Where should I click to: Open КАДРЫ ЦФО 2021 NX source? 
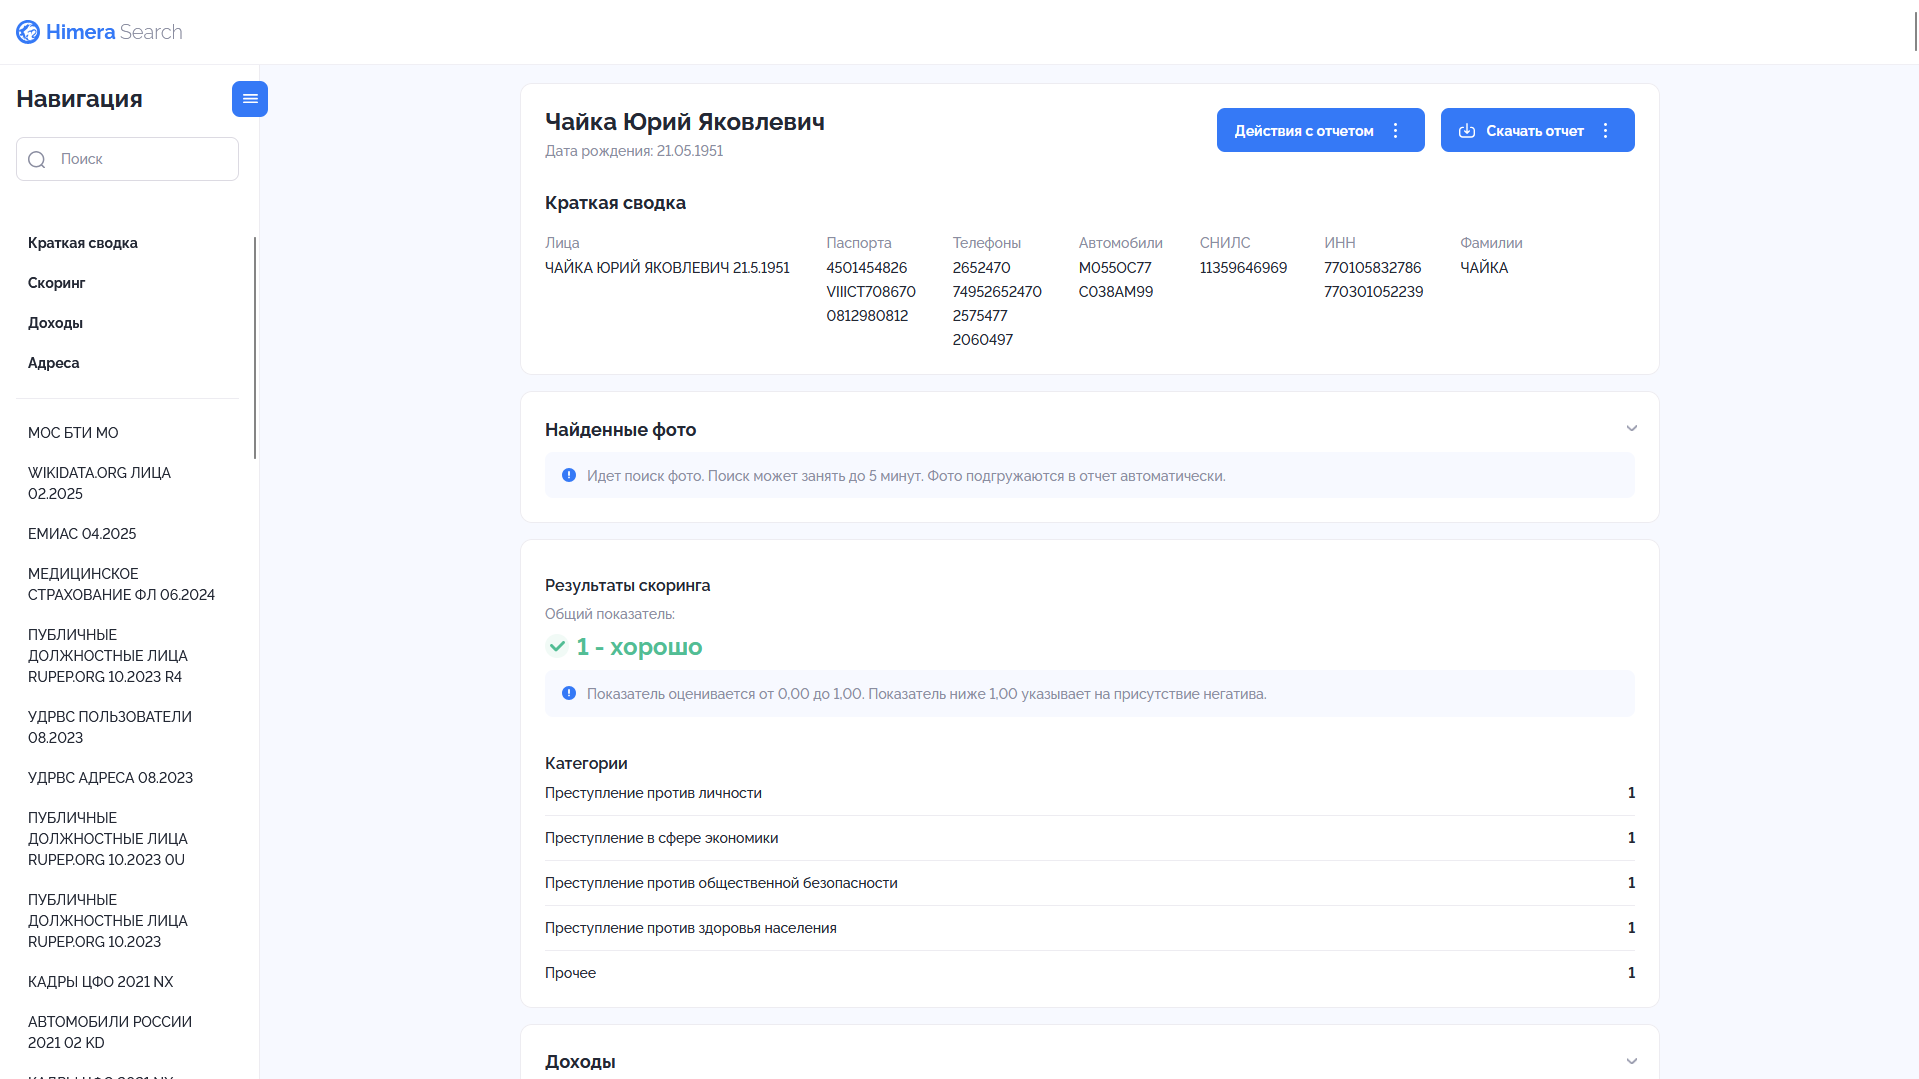click(x=100, y=982)
